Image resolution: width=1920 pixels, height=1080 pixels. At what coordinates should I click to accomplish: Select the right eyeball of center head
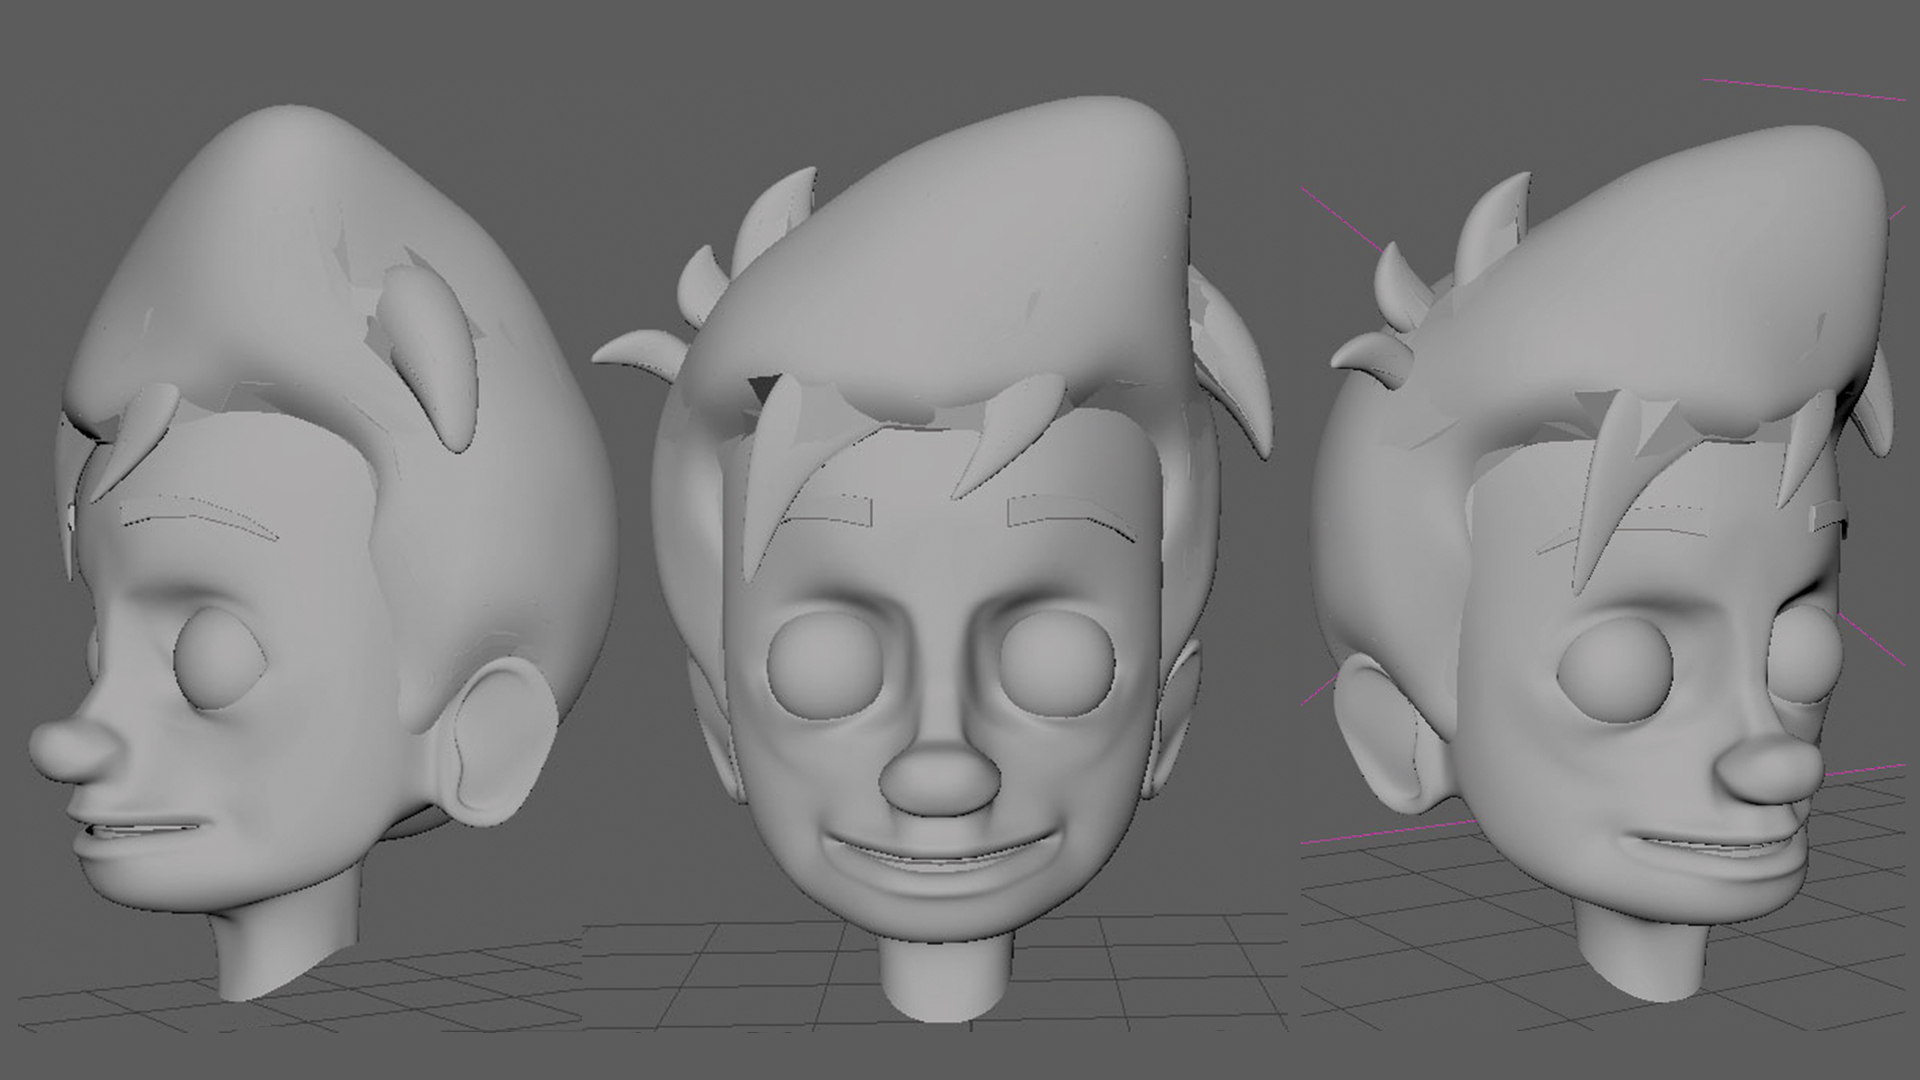(1058, 664)
